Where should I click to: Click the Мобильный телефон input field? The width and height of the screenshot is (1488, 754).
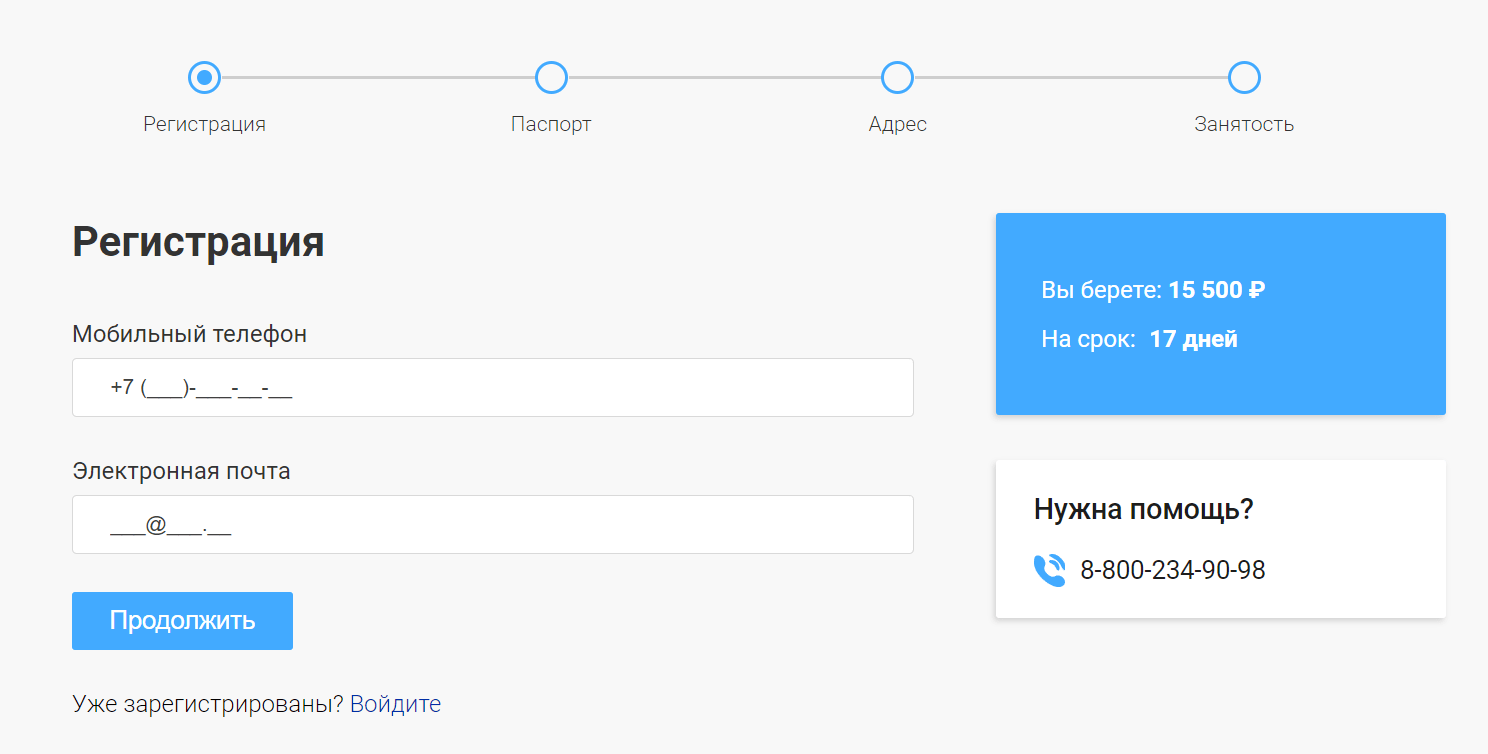tap(492, 387)
